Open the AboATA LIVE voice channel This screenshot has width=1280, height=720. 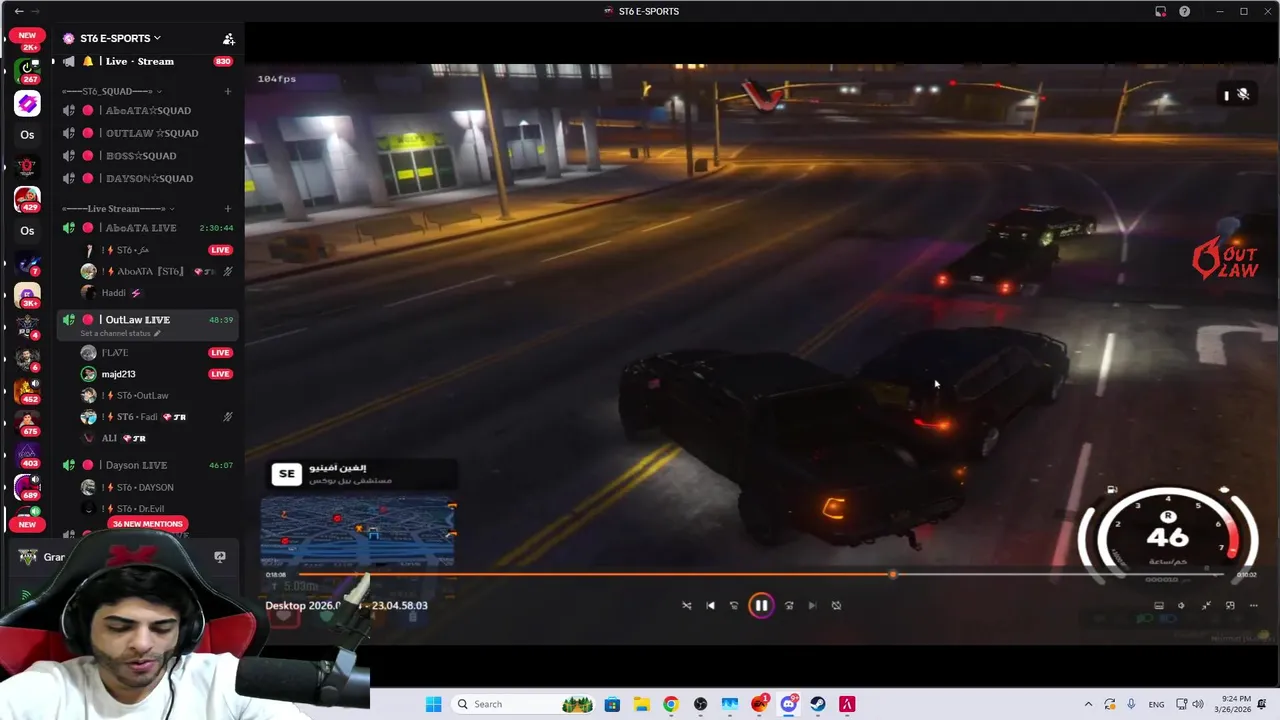tap(146, 228)
